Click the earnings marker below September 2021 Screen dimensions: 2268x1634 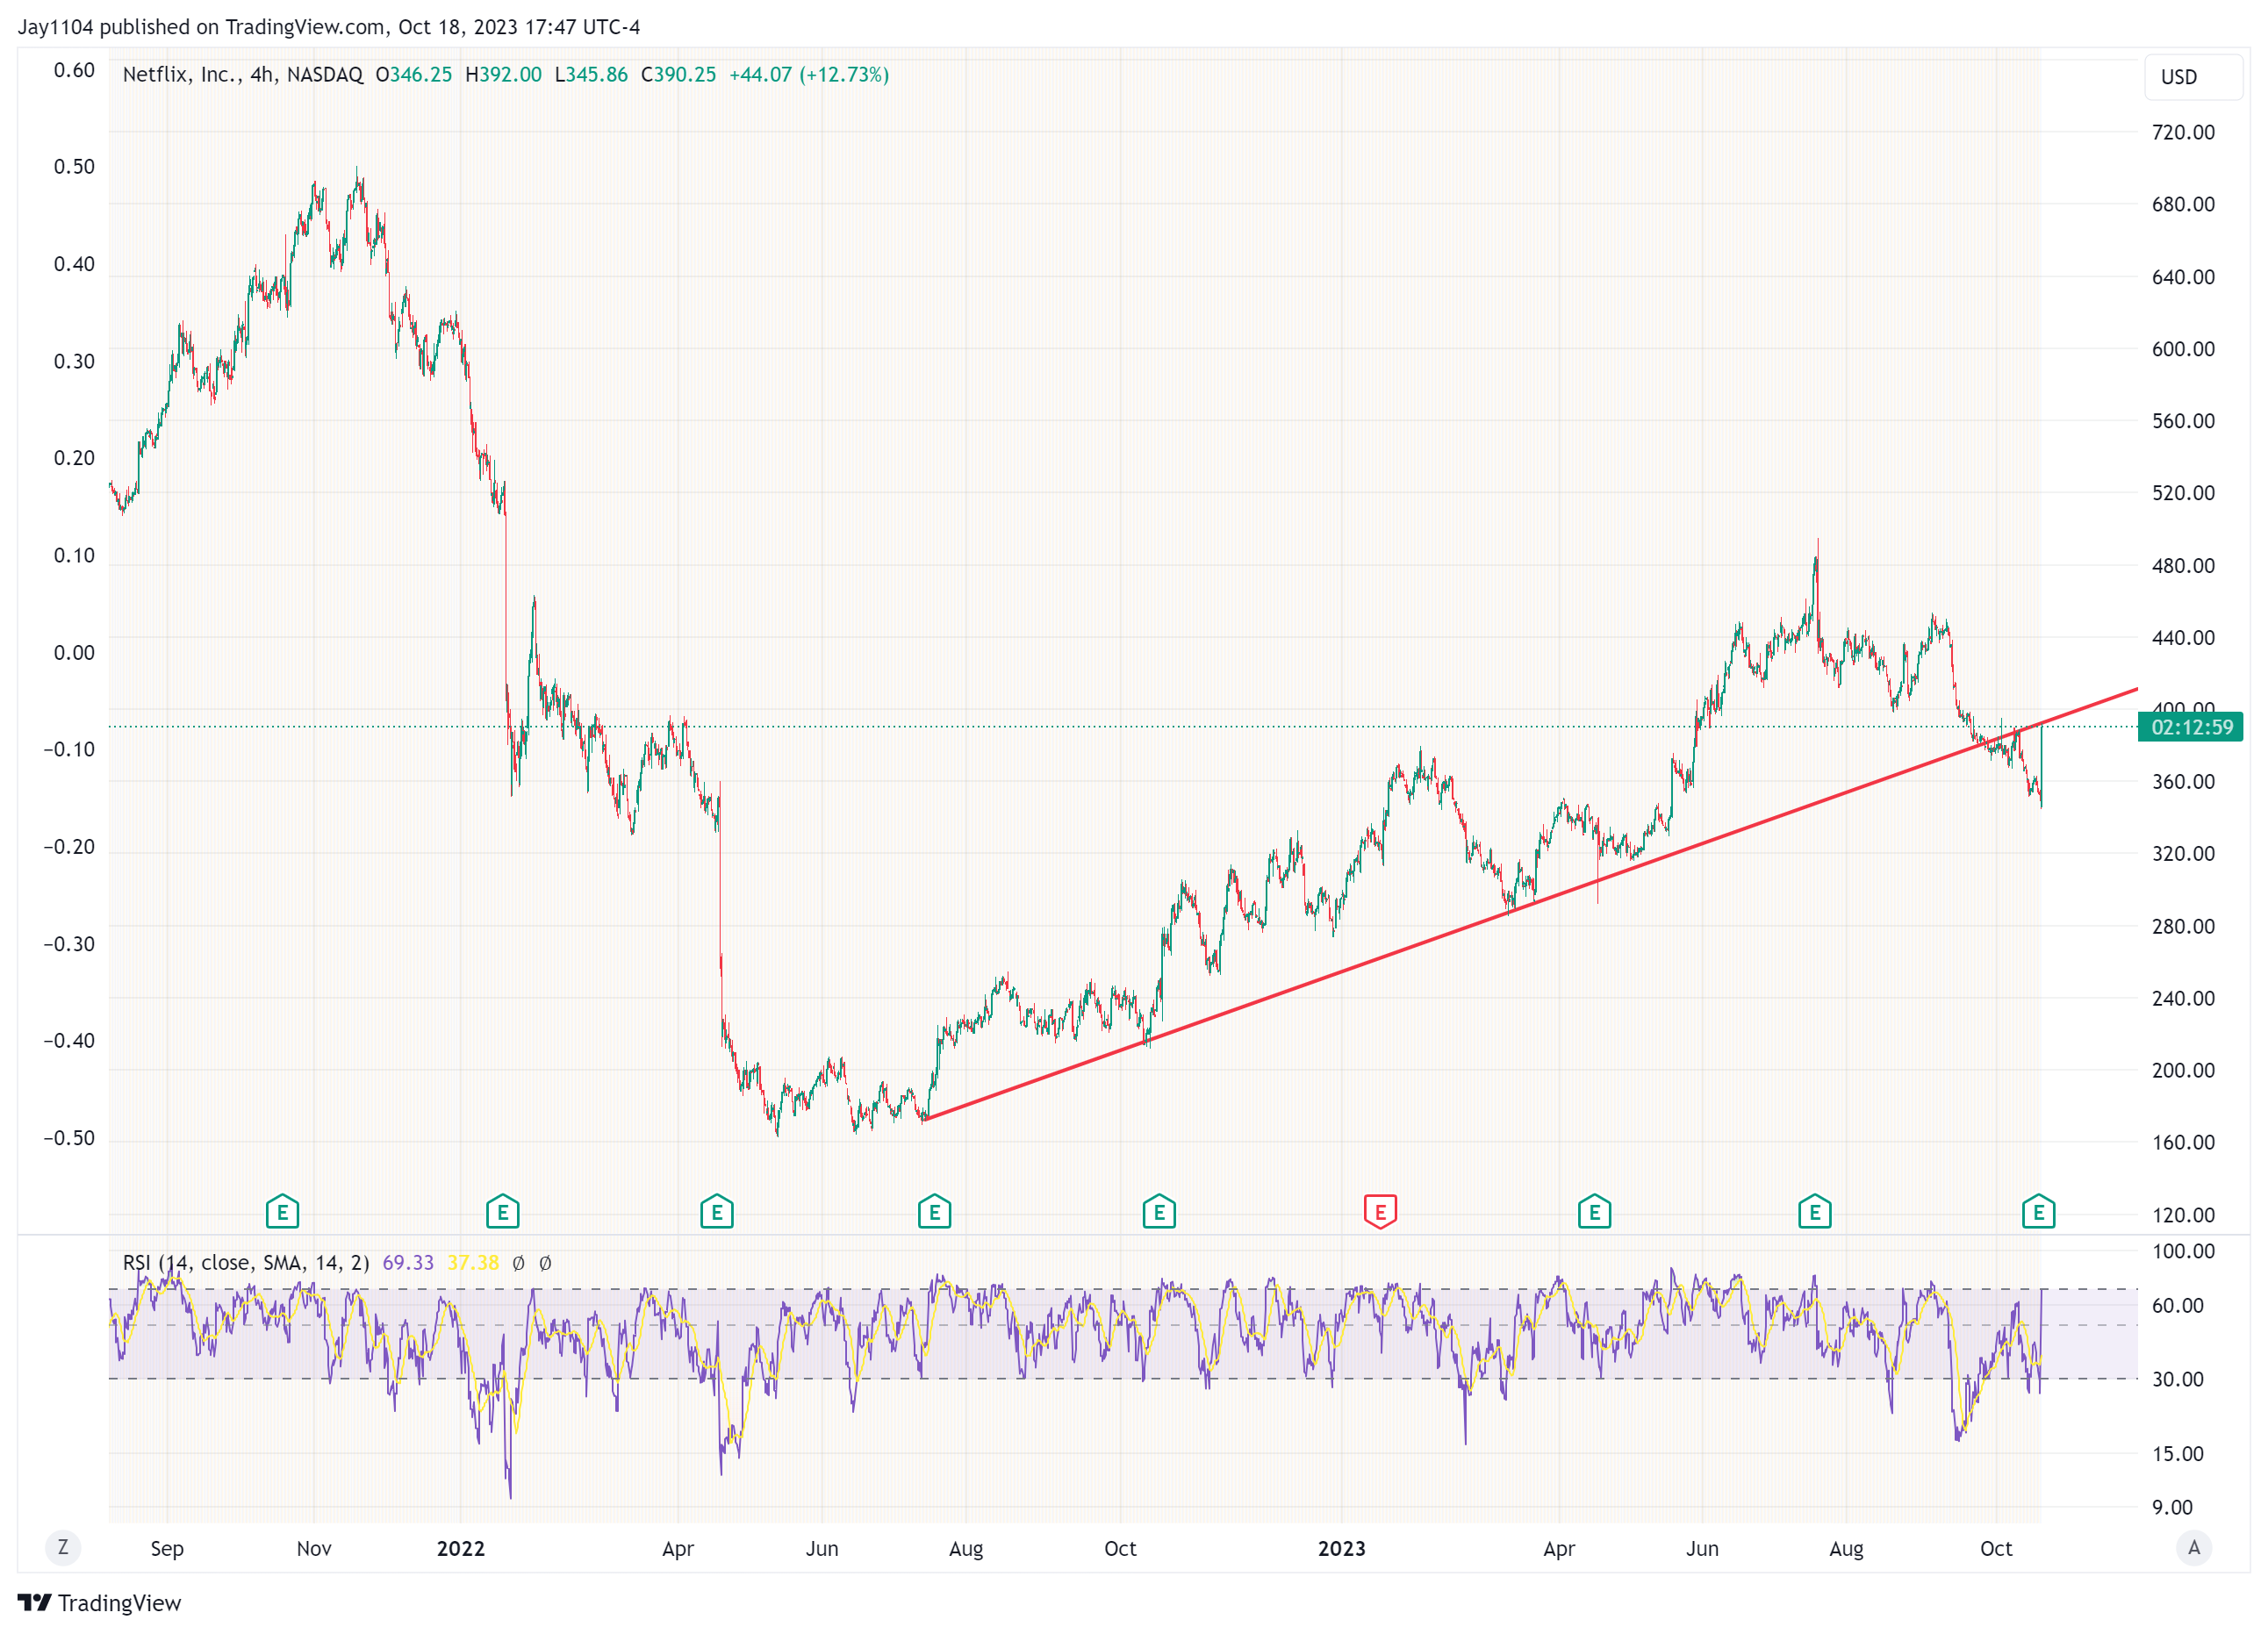(x=282, y=1212)
